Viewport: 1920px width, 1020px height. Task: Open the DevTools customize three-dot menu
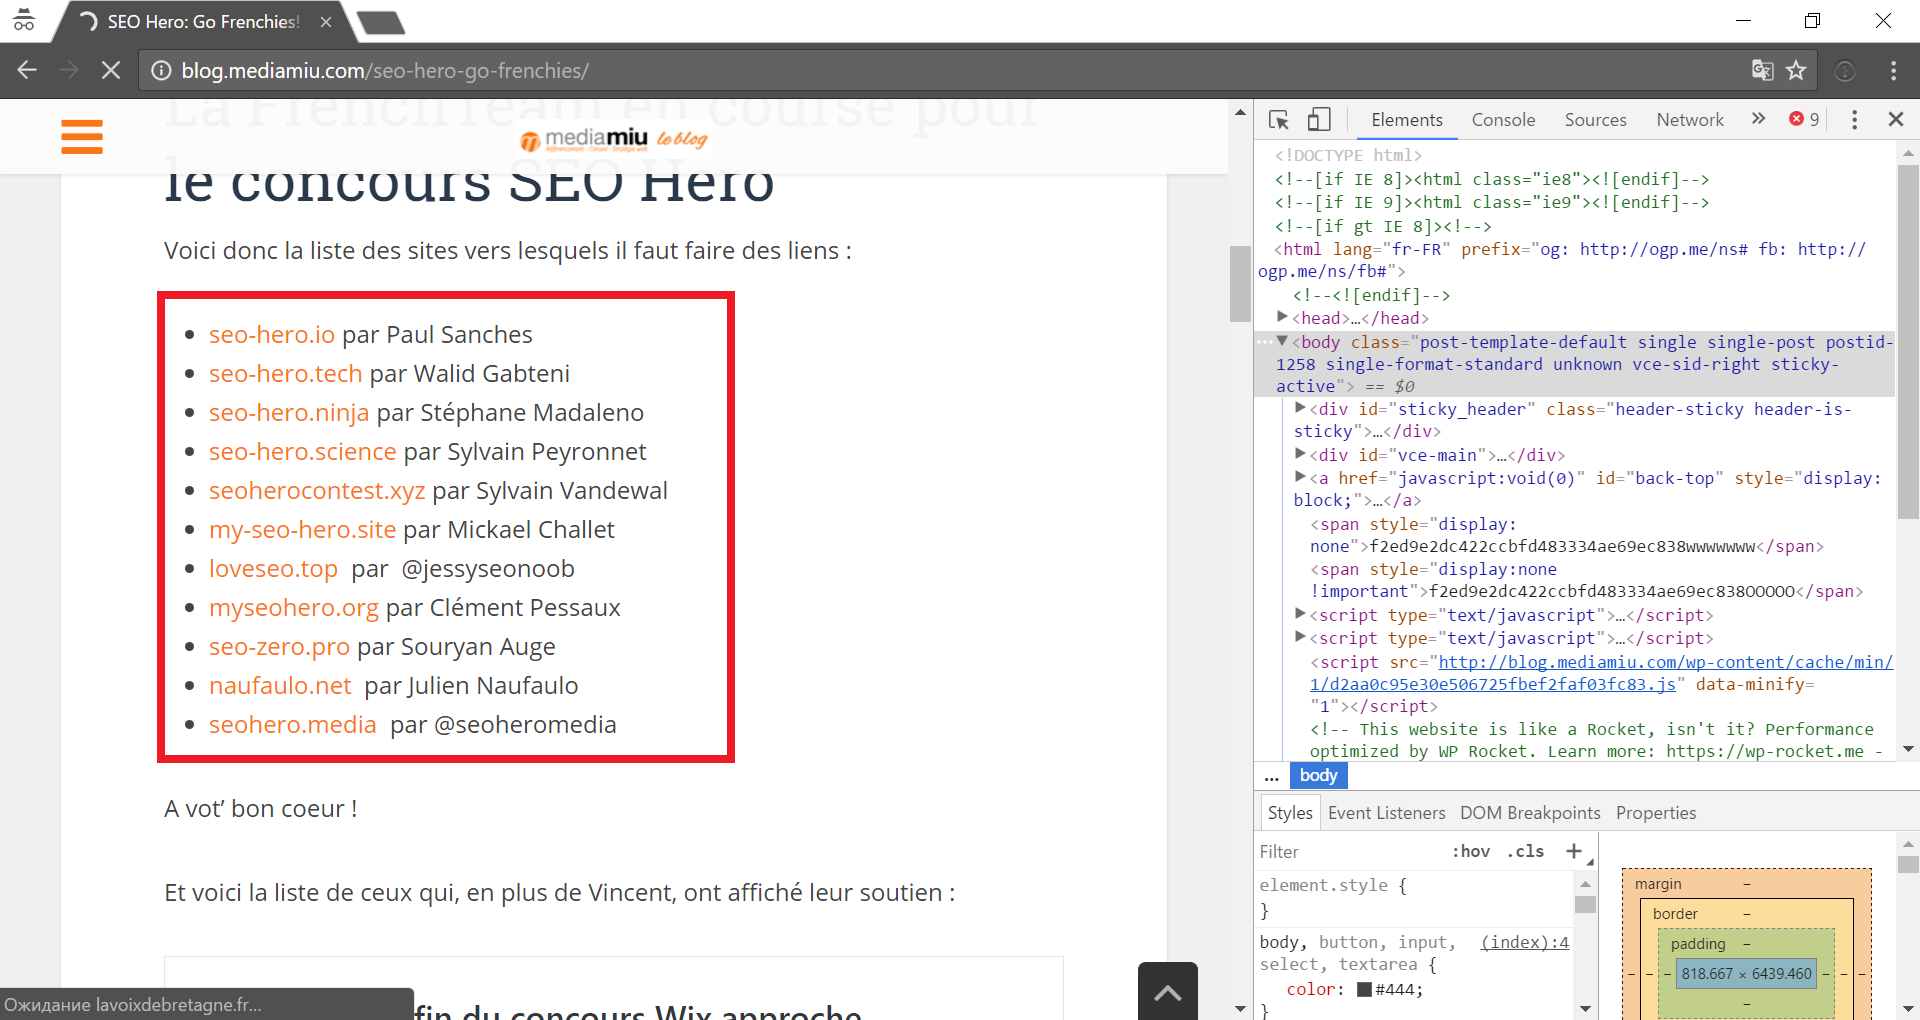coord(1854,119)
